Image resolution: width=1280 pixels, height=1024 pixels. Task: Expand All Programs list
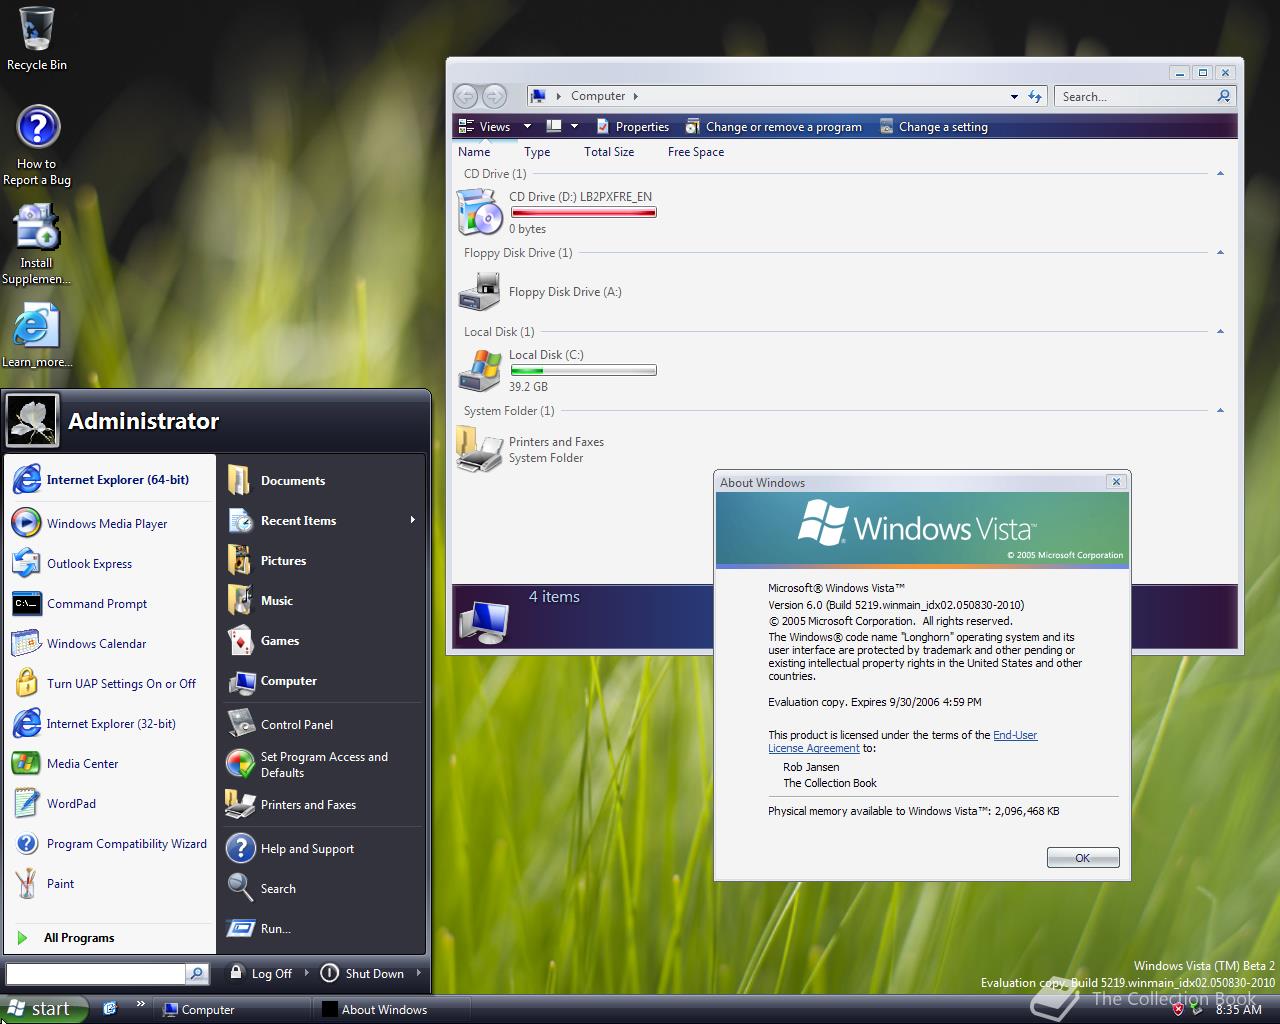tap(110, 937)
